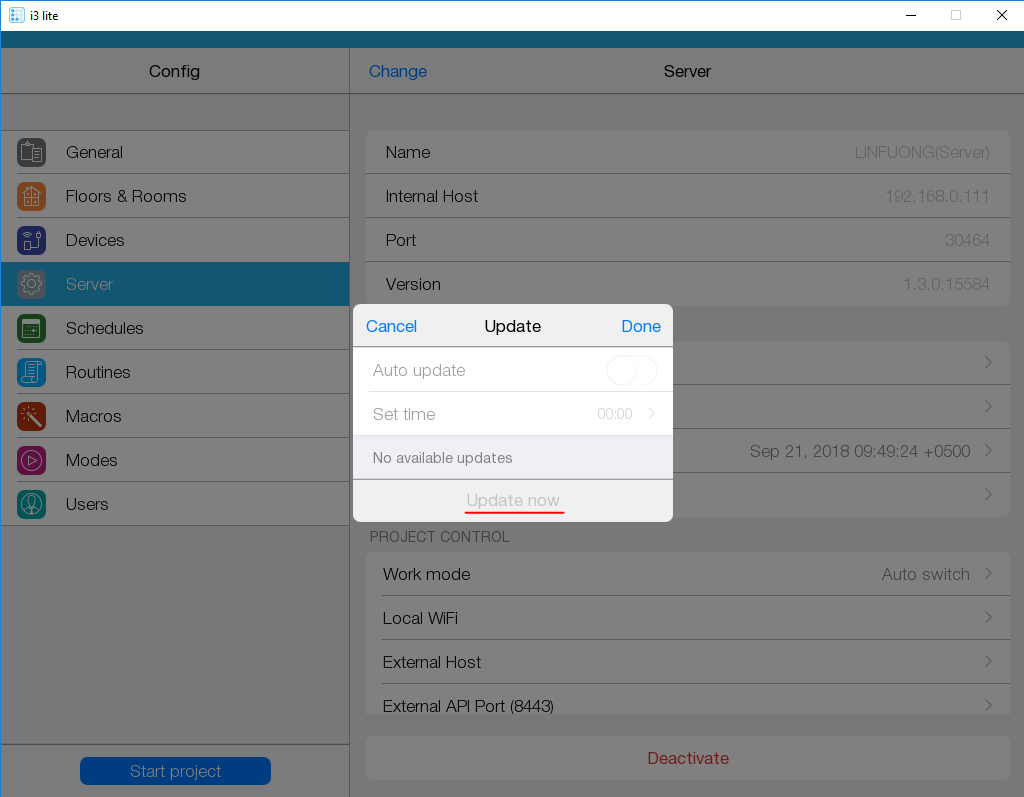This screenshot has height=797, width=1024.
Task: Click the Change link in header
Action: click(x=397, y=71)
